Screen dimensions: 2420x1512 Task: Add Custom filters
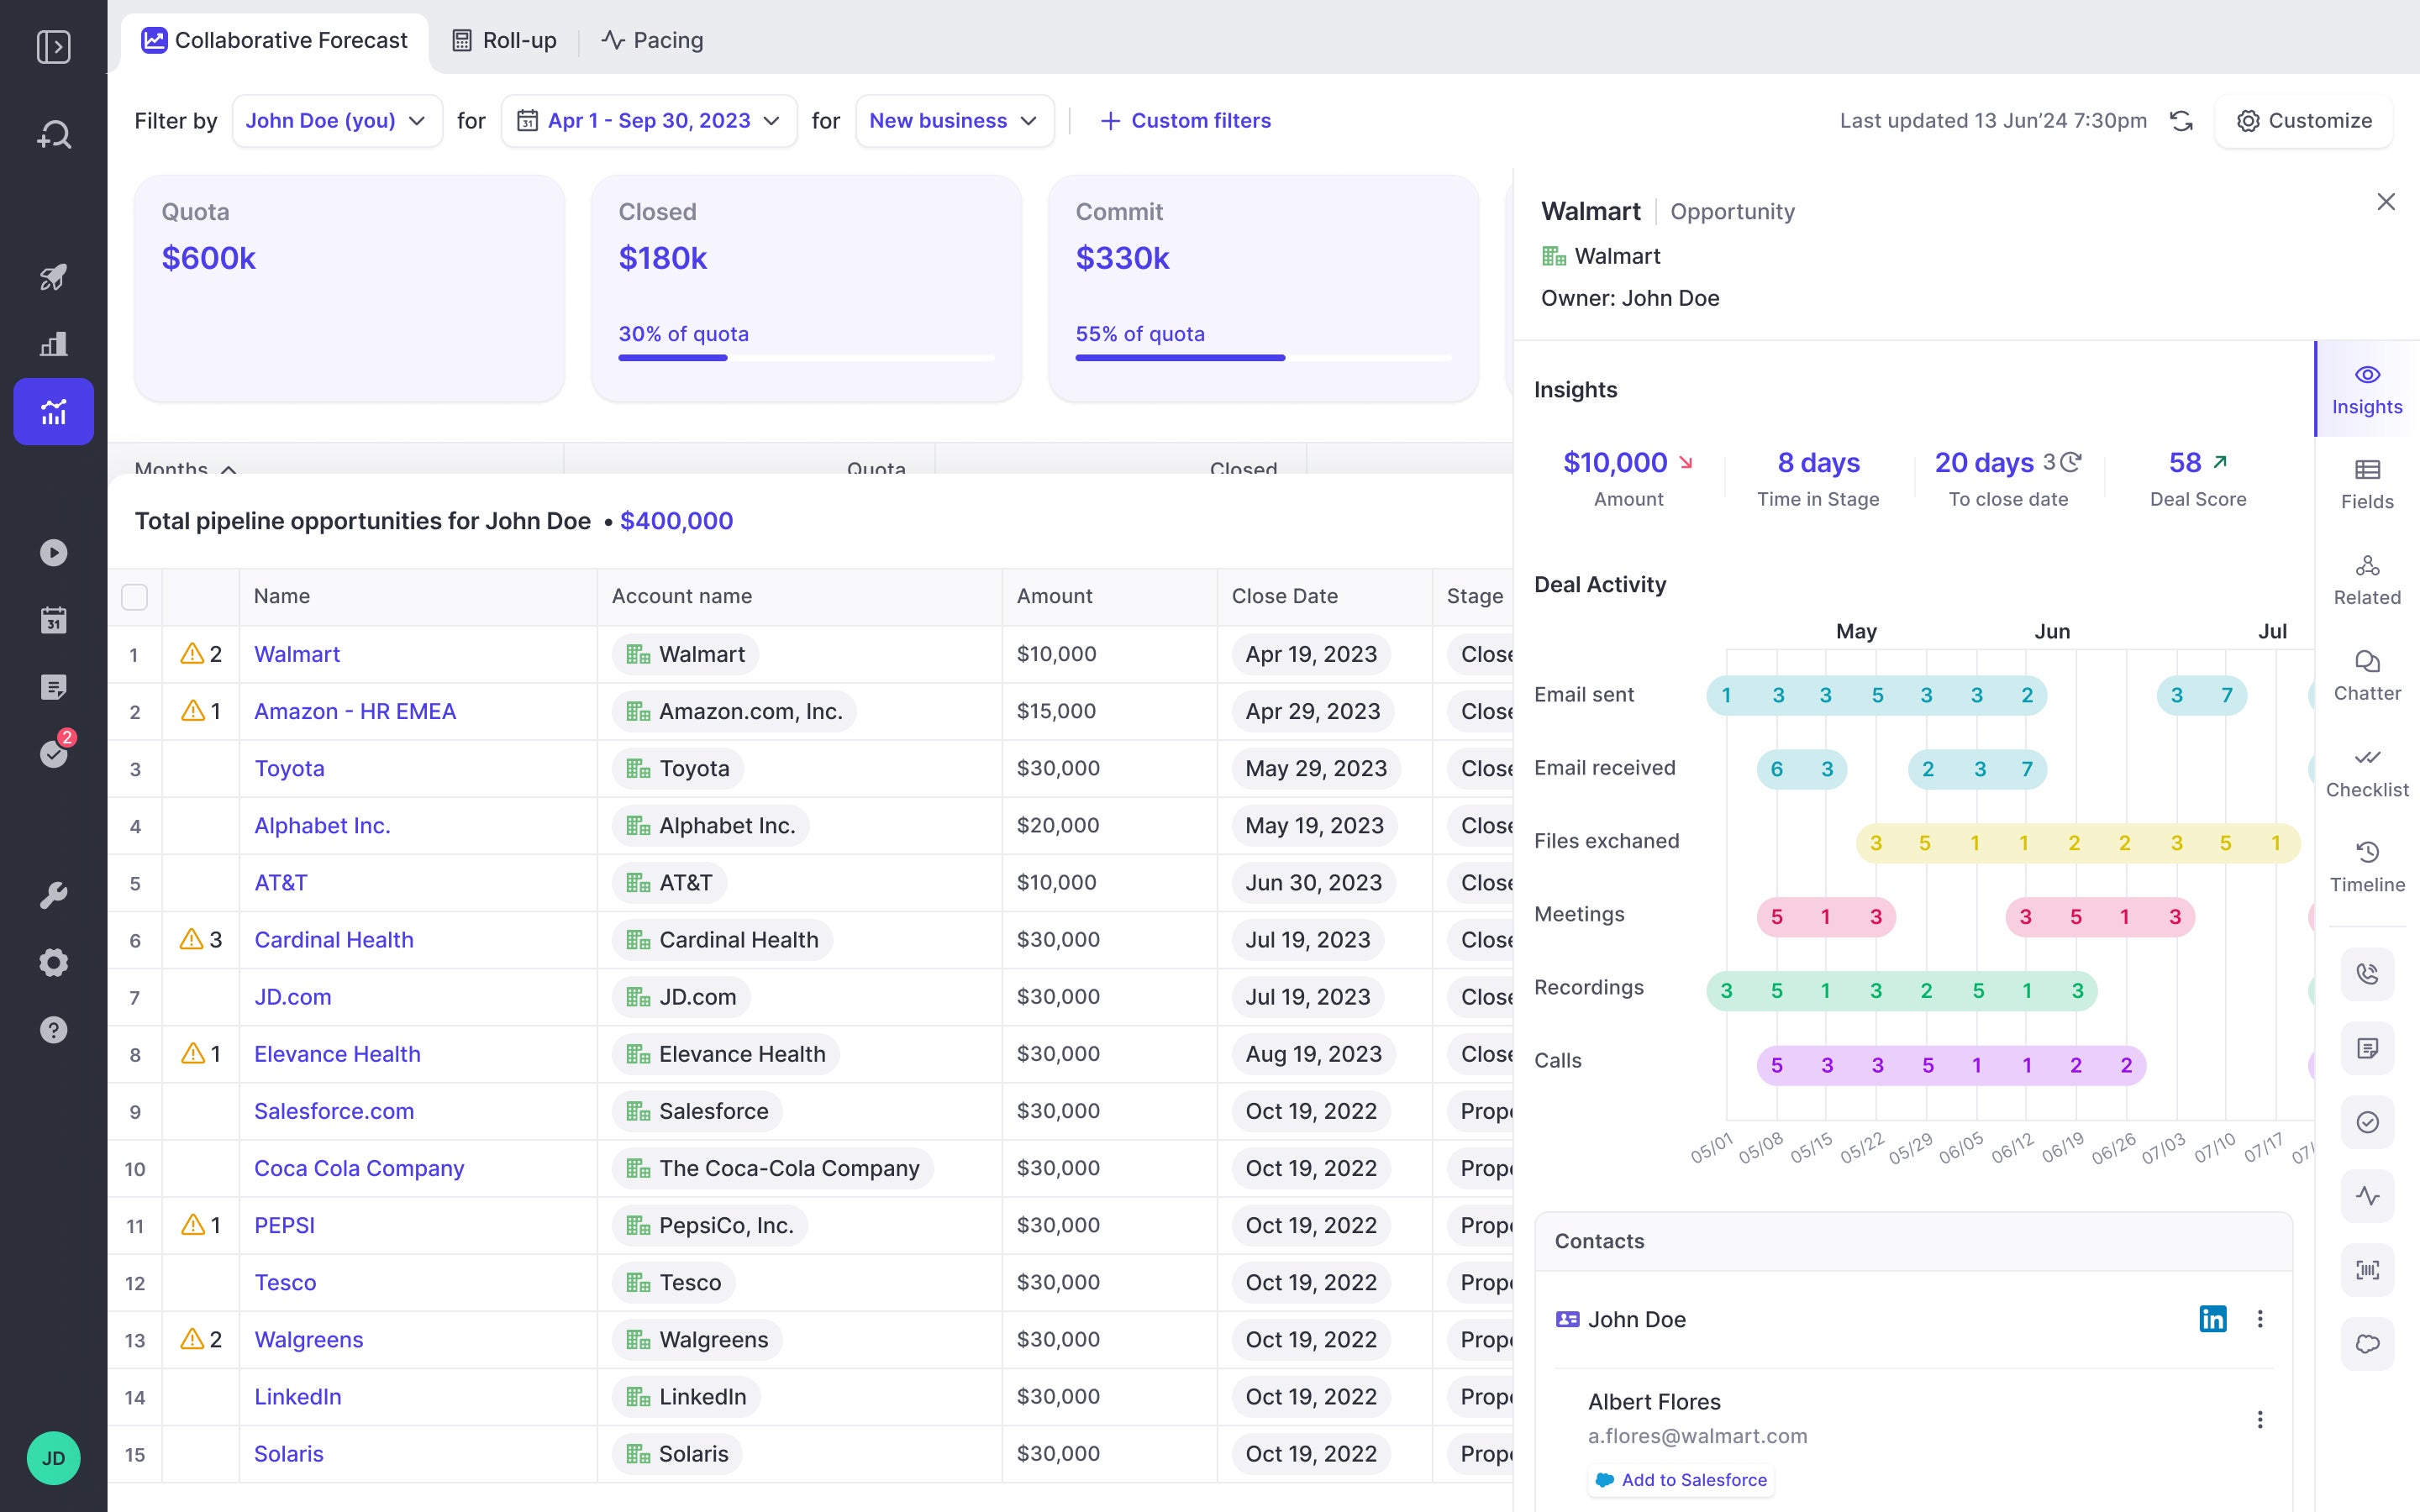coord(1185,121)
